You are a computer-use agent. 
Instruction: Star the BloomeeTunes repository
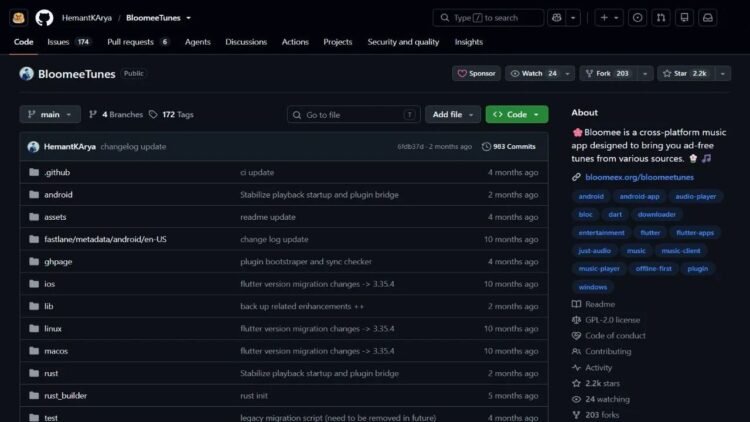[x=685, y=74]
